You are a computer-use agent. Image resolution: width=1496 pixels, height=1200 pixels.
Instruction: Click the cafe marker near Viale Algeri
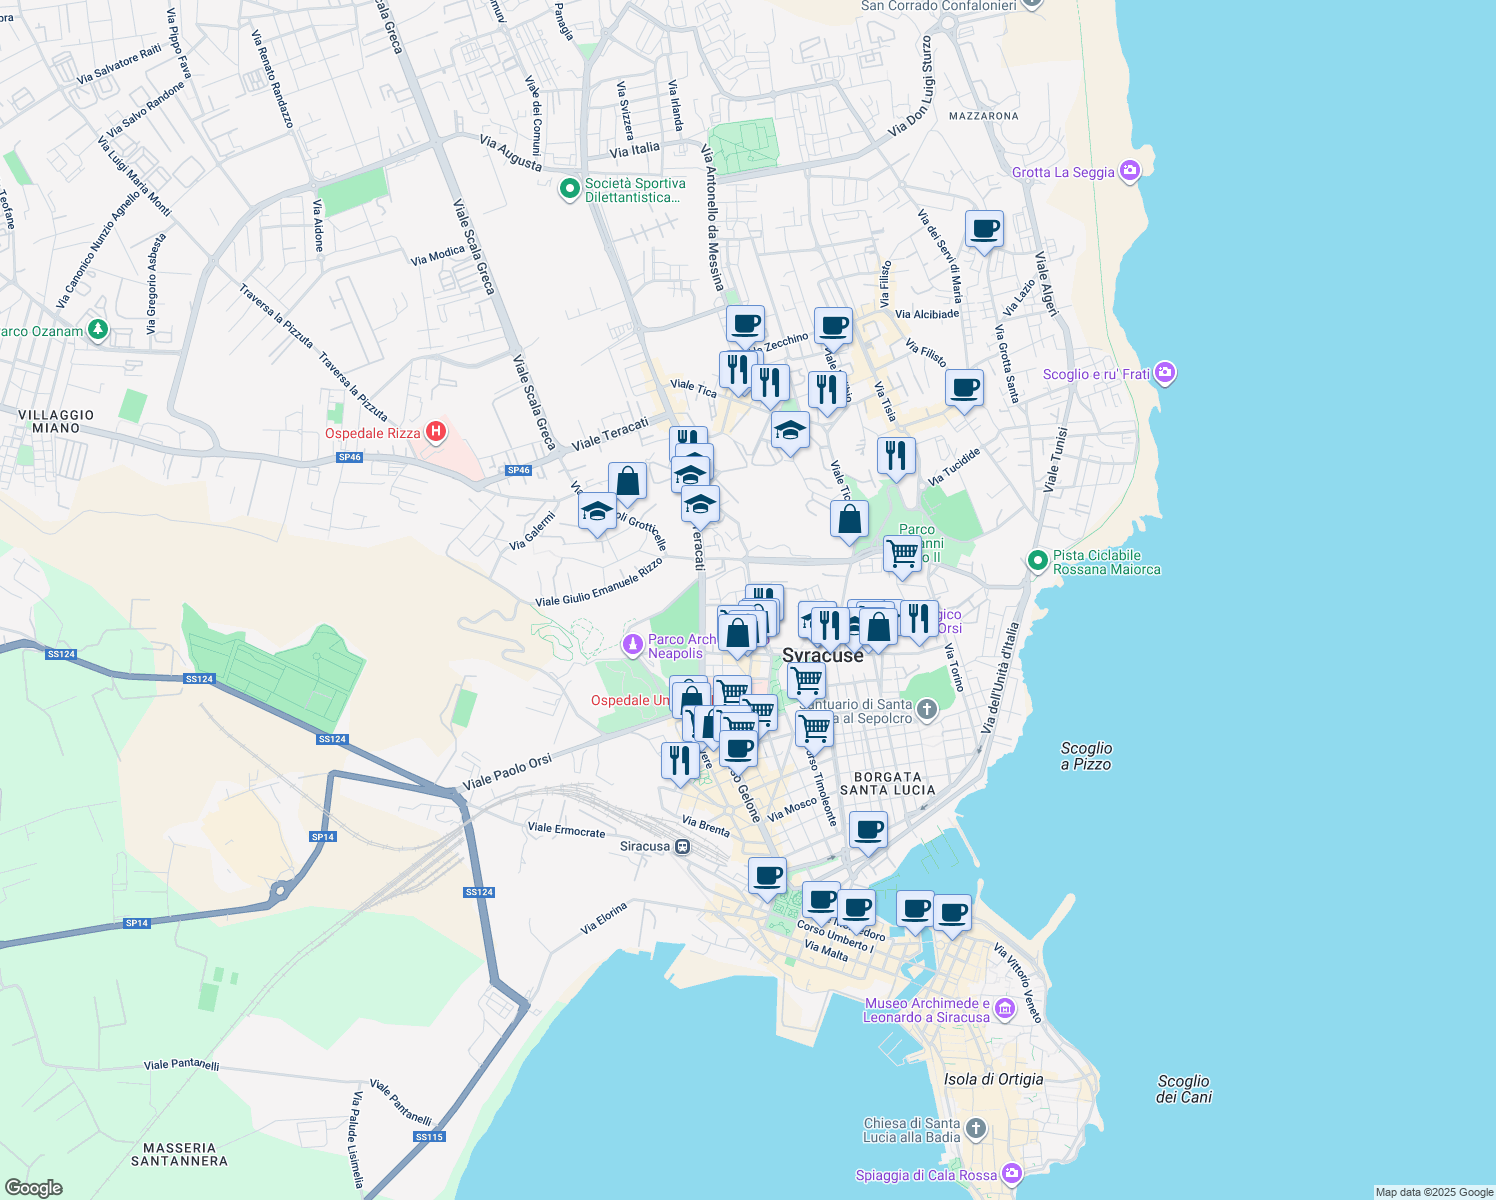point(984,231)
